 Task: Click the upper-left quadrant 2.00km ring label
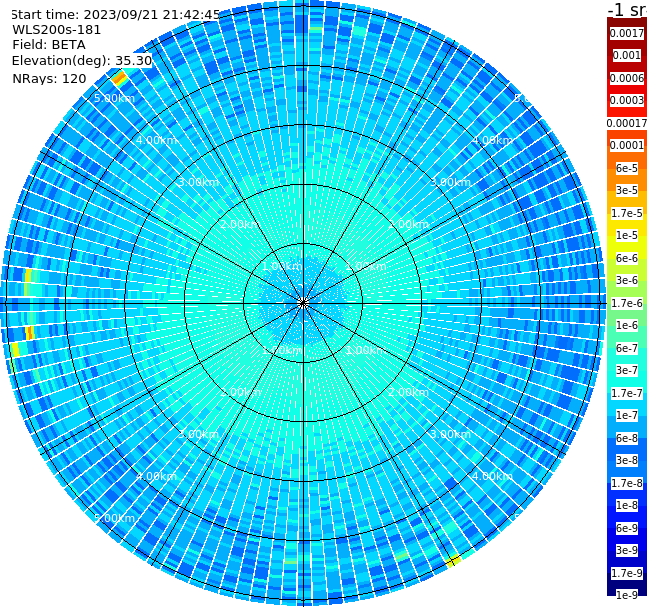(241, 224)
